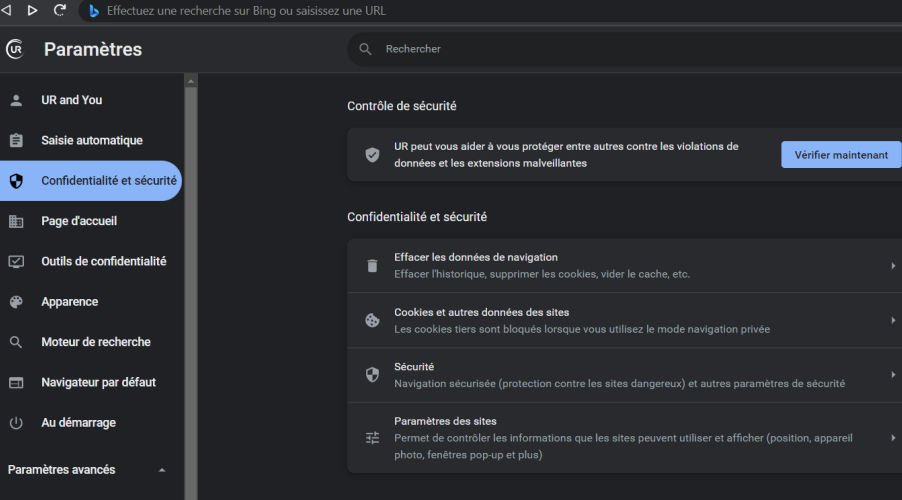Click sliders icon for Paramètres des sites
The width and height of the screenshot is (902, 500).
(372, 438)
